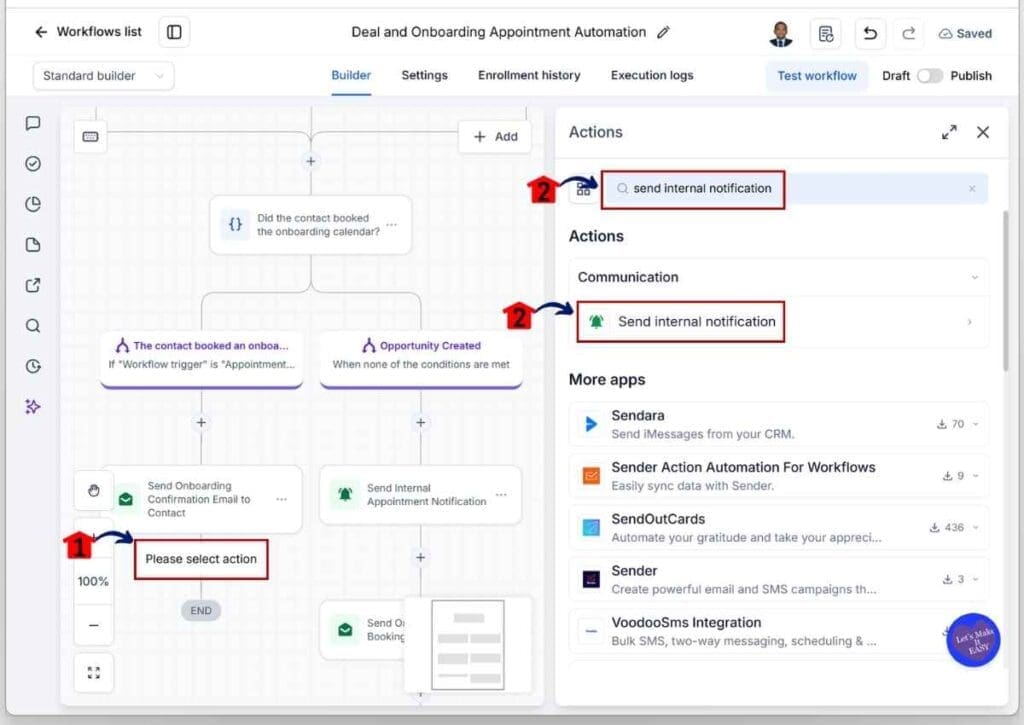
Task: Click the Saved cloud status
Action: click(x=965, y=33)
